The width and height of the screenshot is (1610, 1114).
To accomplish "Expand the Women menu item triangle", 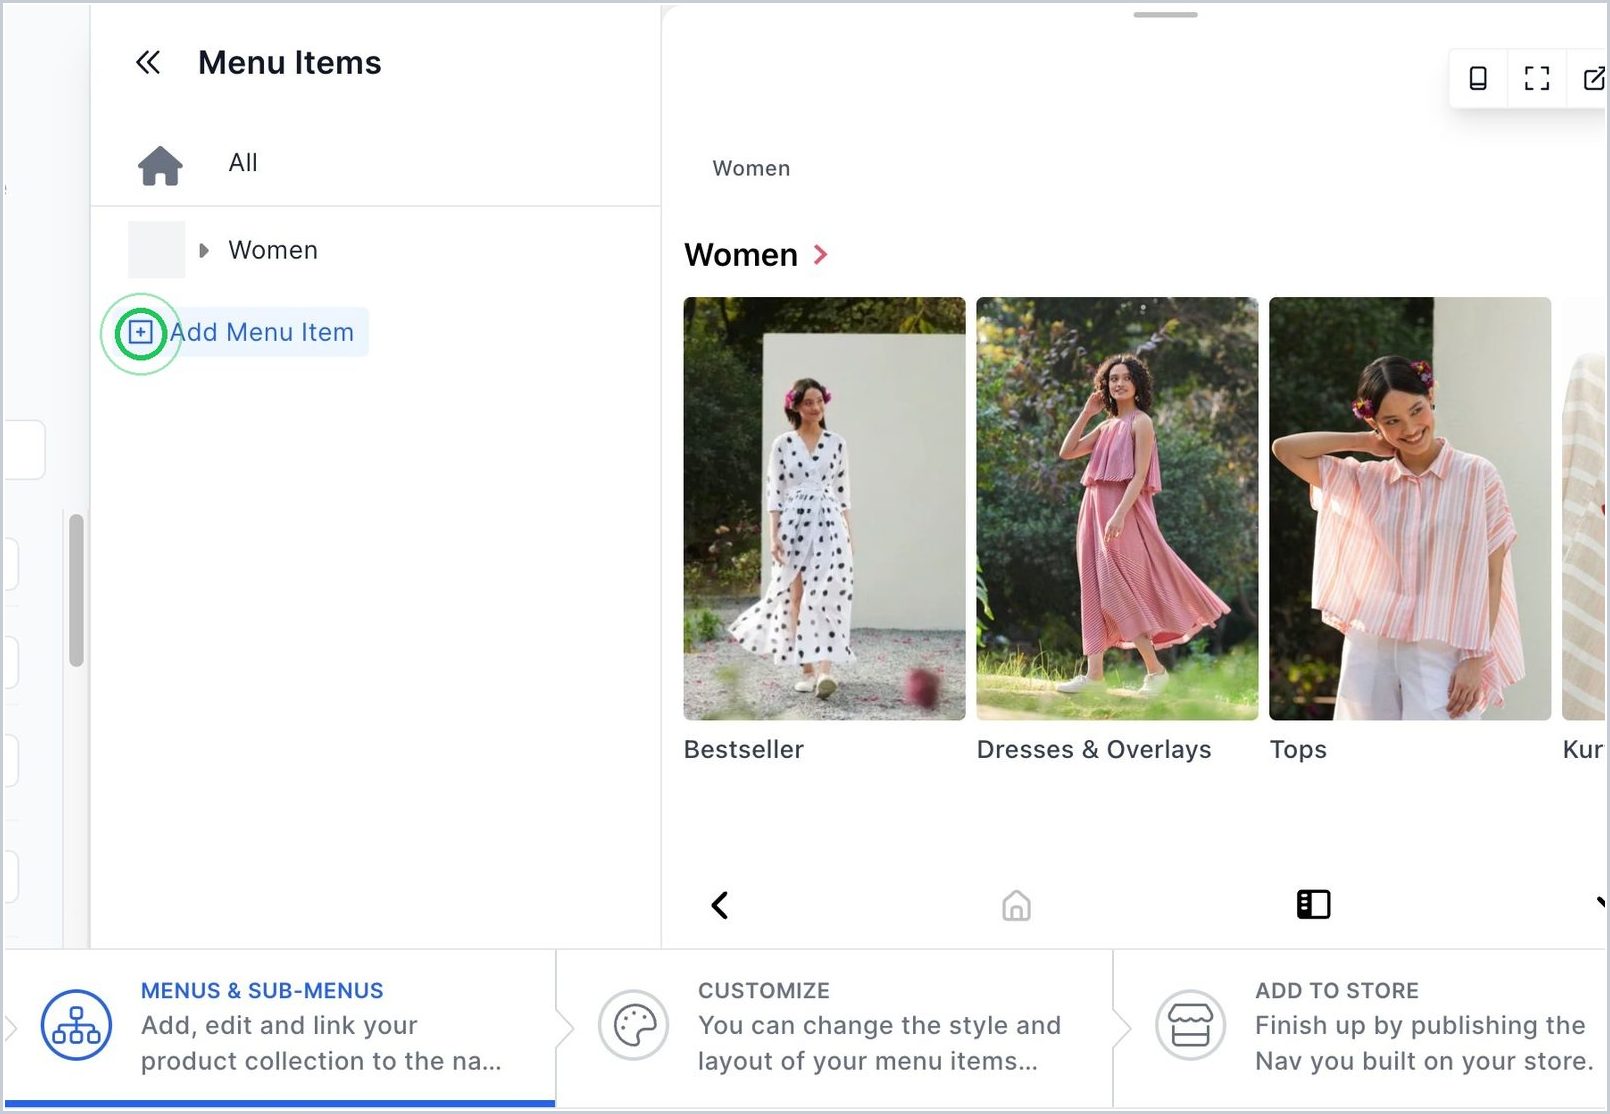I will click(204, 250).
